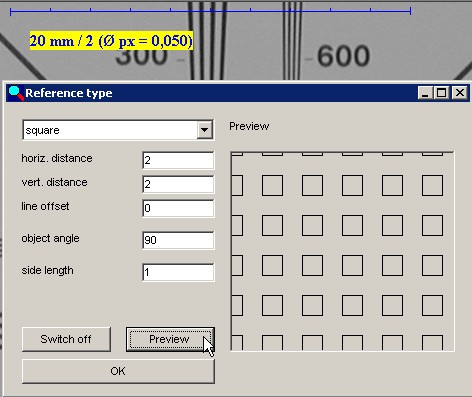
Task: Click the blue scale ruler line
Action: 211,11
